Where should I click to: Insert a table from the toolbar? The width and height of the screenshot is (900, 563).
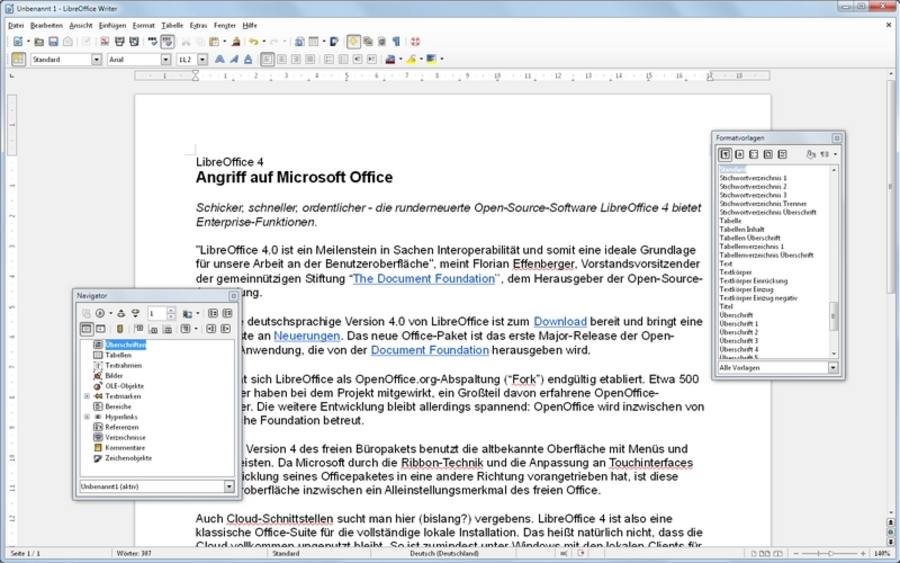pos(313,41)
